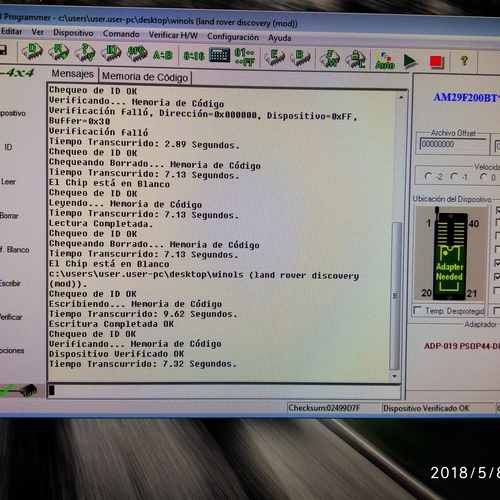Click the chip icon labeled ?V
500x500 pixels.
click(x=85, y=53)
